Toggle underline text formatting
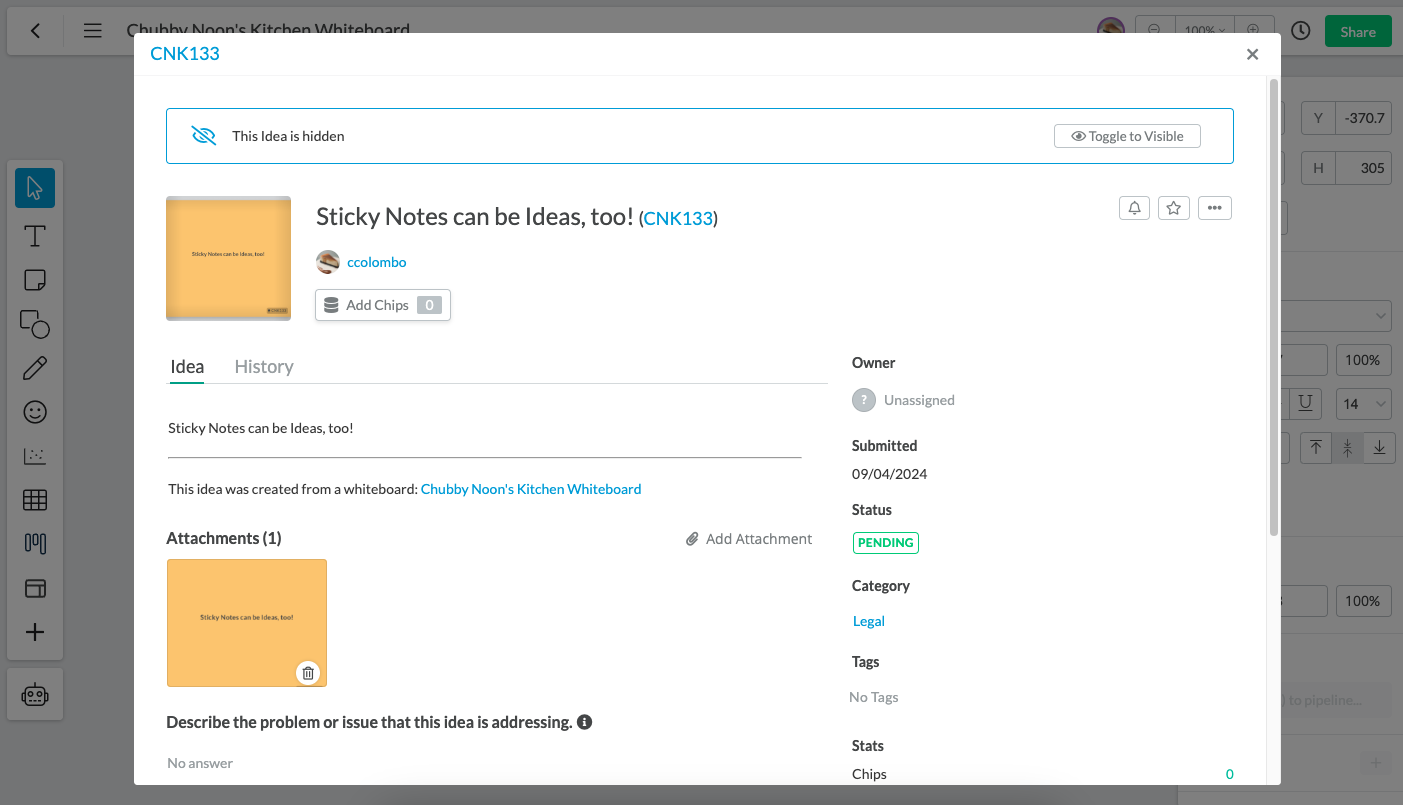Viewport: 1403px width, 805px height. [1305, 403]
